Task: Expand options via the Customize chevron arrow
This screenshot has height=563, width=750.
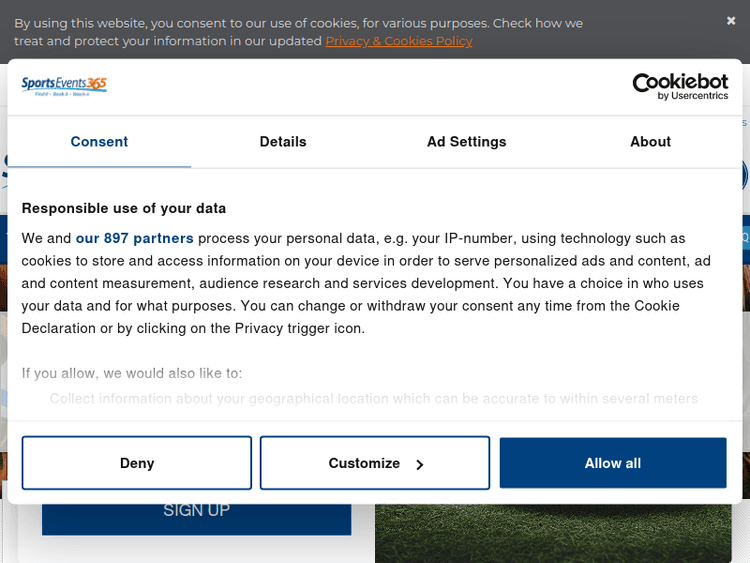Action: (x=420, y=464)
